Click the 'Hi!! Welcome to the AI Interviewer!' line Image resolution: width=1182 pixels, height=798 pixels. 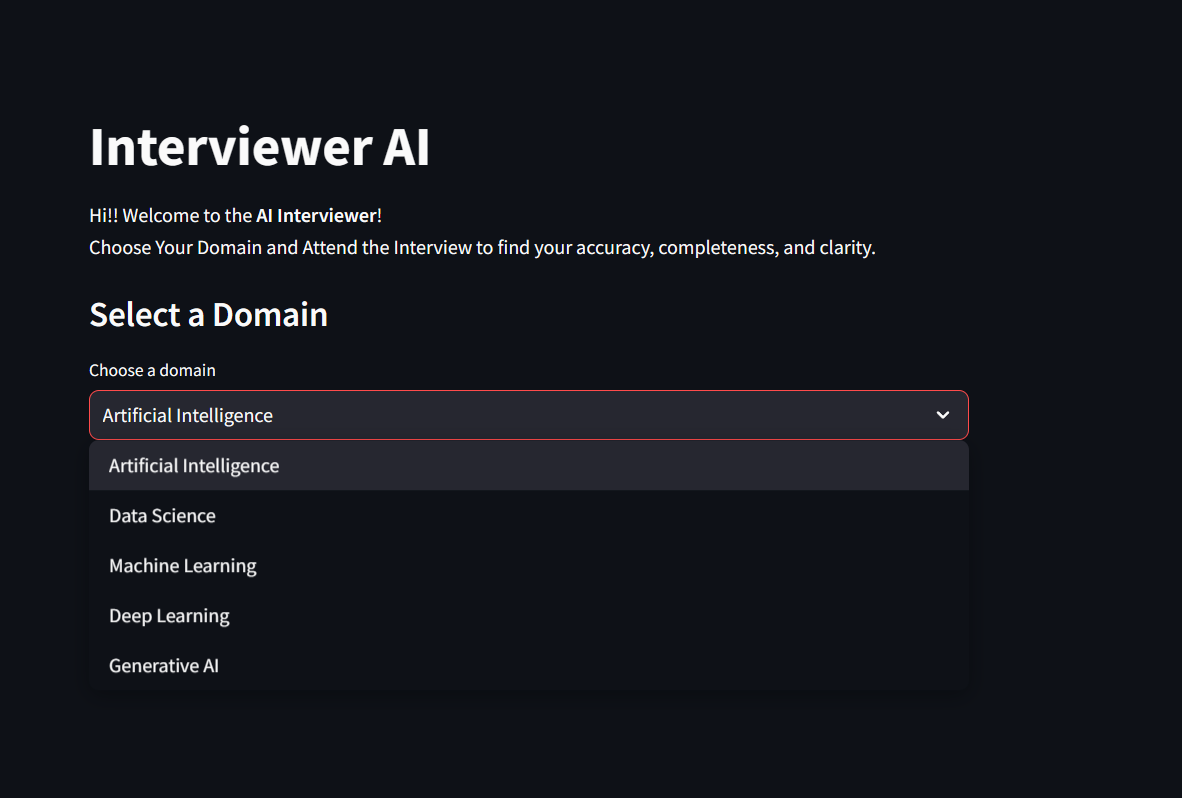(x=235, y=216)
